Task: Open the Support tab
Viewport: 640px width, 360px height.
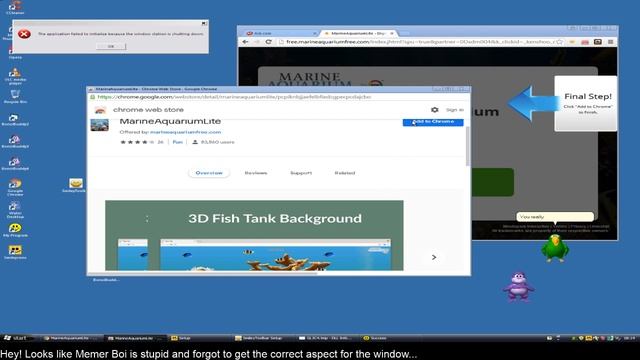Action: tap(301, 173)
